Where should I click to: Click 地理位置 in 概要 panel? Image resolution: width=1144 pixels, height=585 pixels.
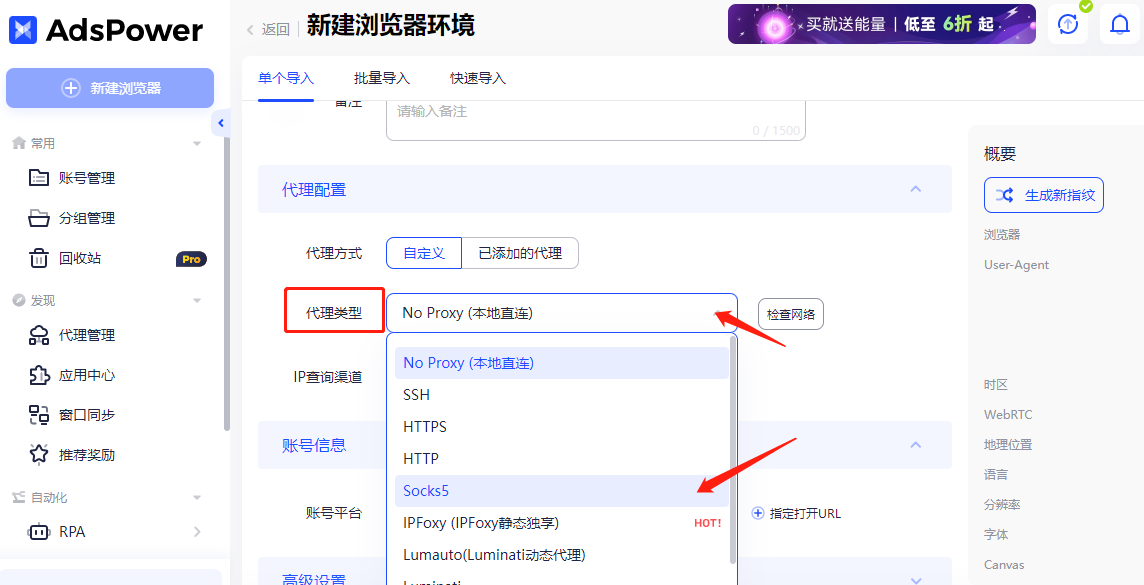pyautogui.click(x=1008, y=444)
